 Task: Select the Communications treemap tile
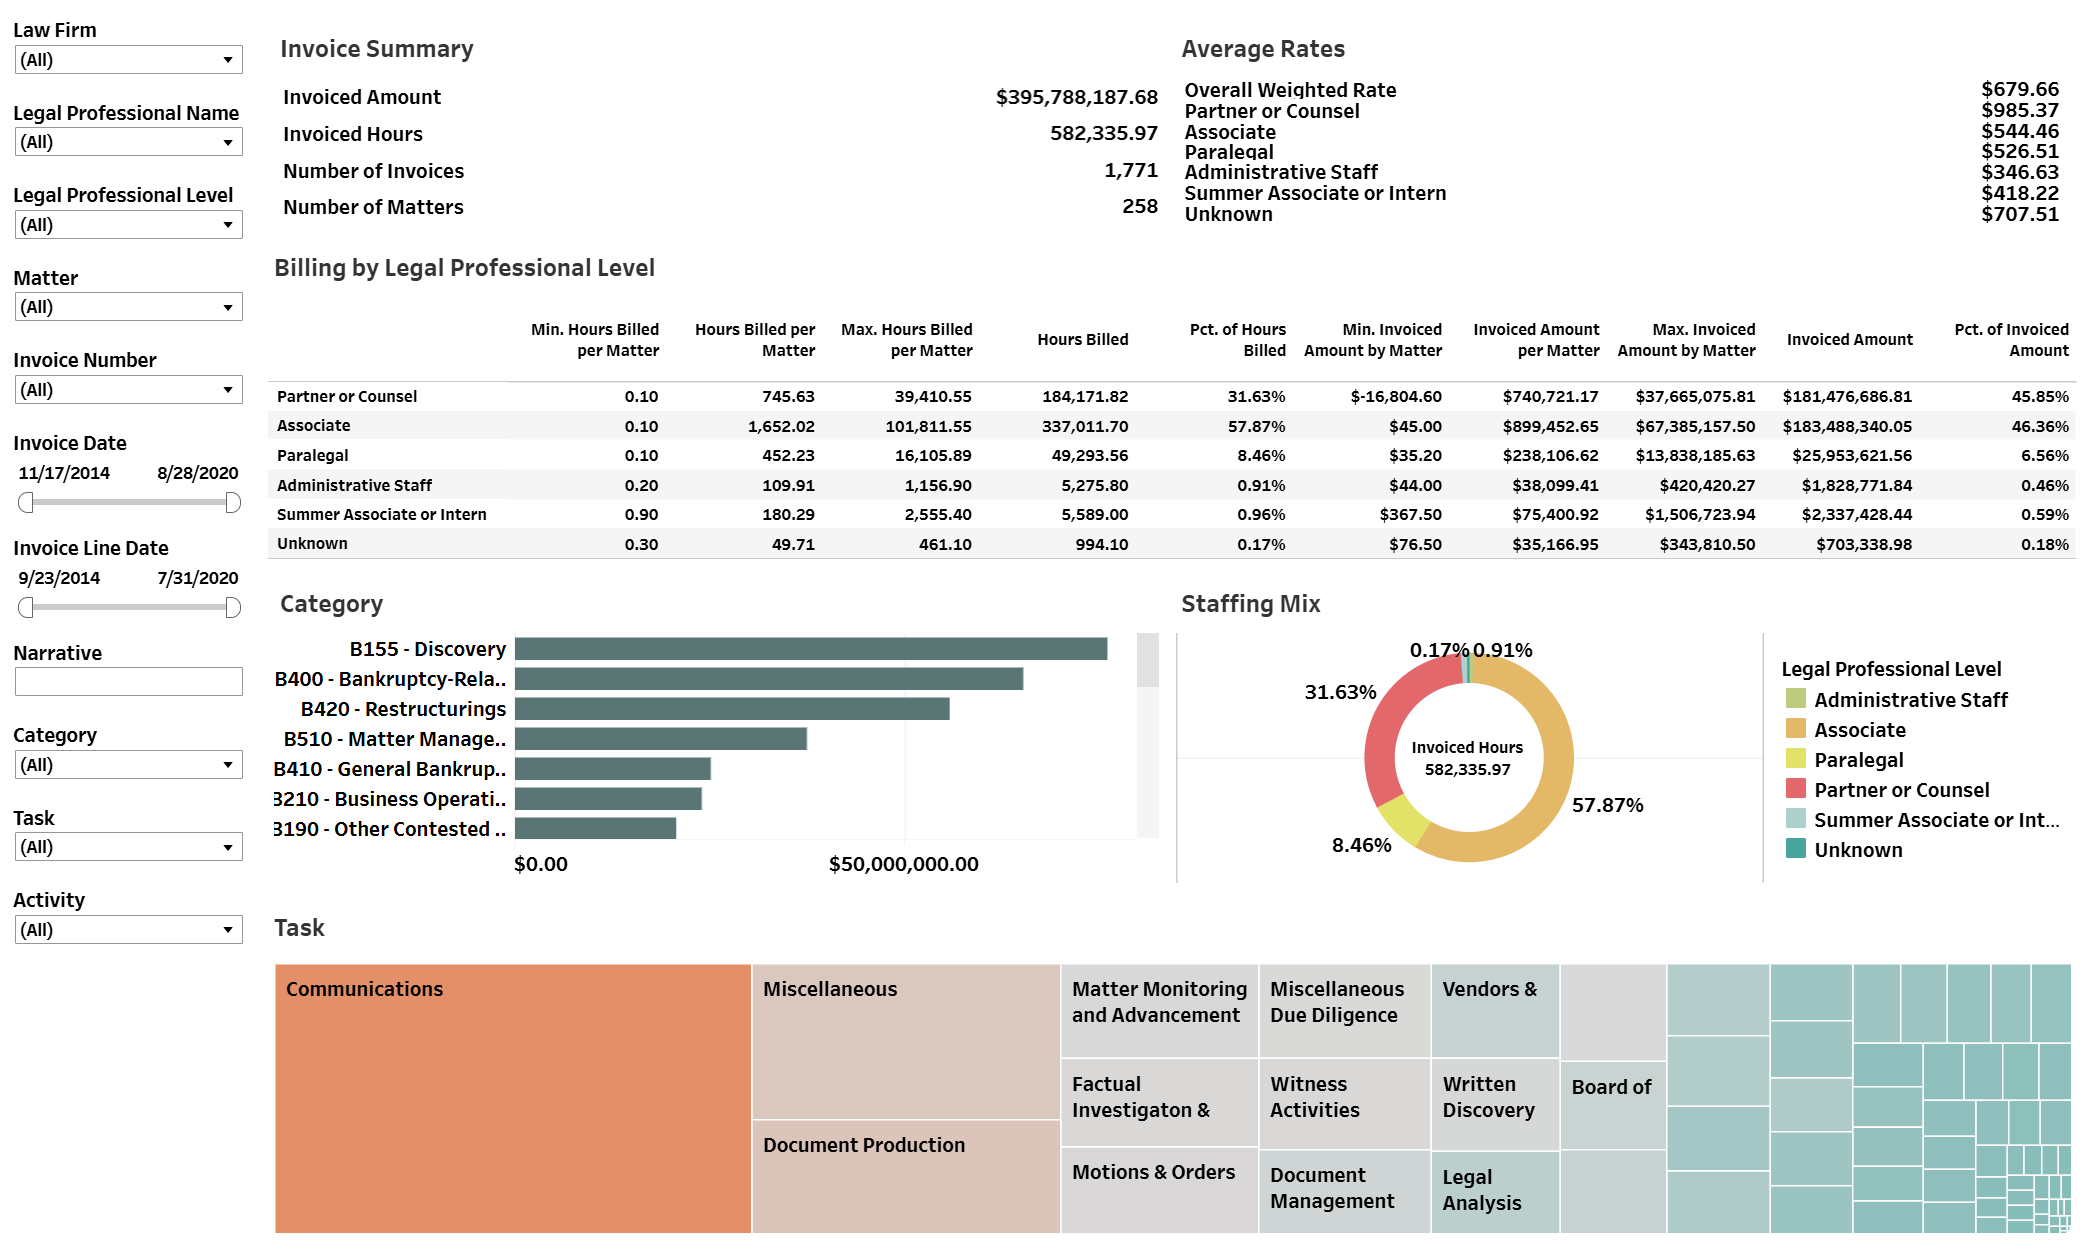point(512,1098)
